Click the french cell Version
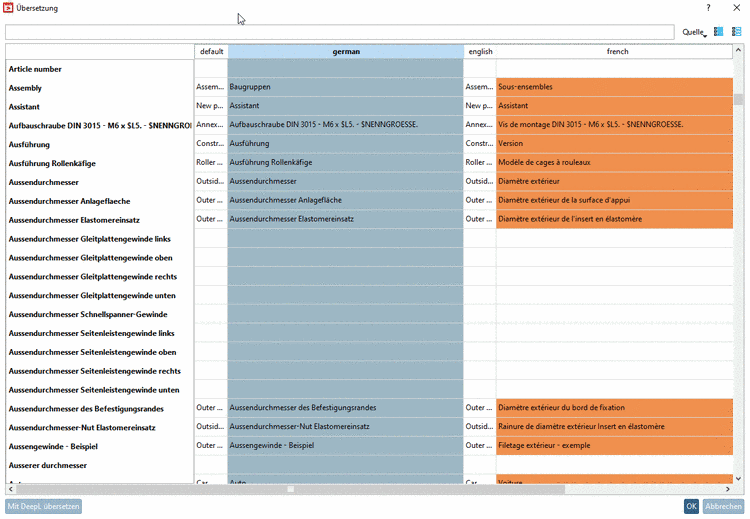 (x=615, y=144)
